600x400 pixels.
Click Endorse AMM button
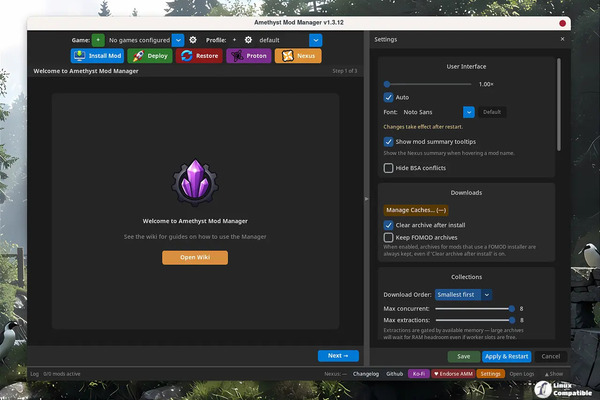(453, 374)
